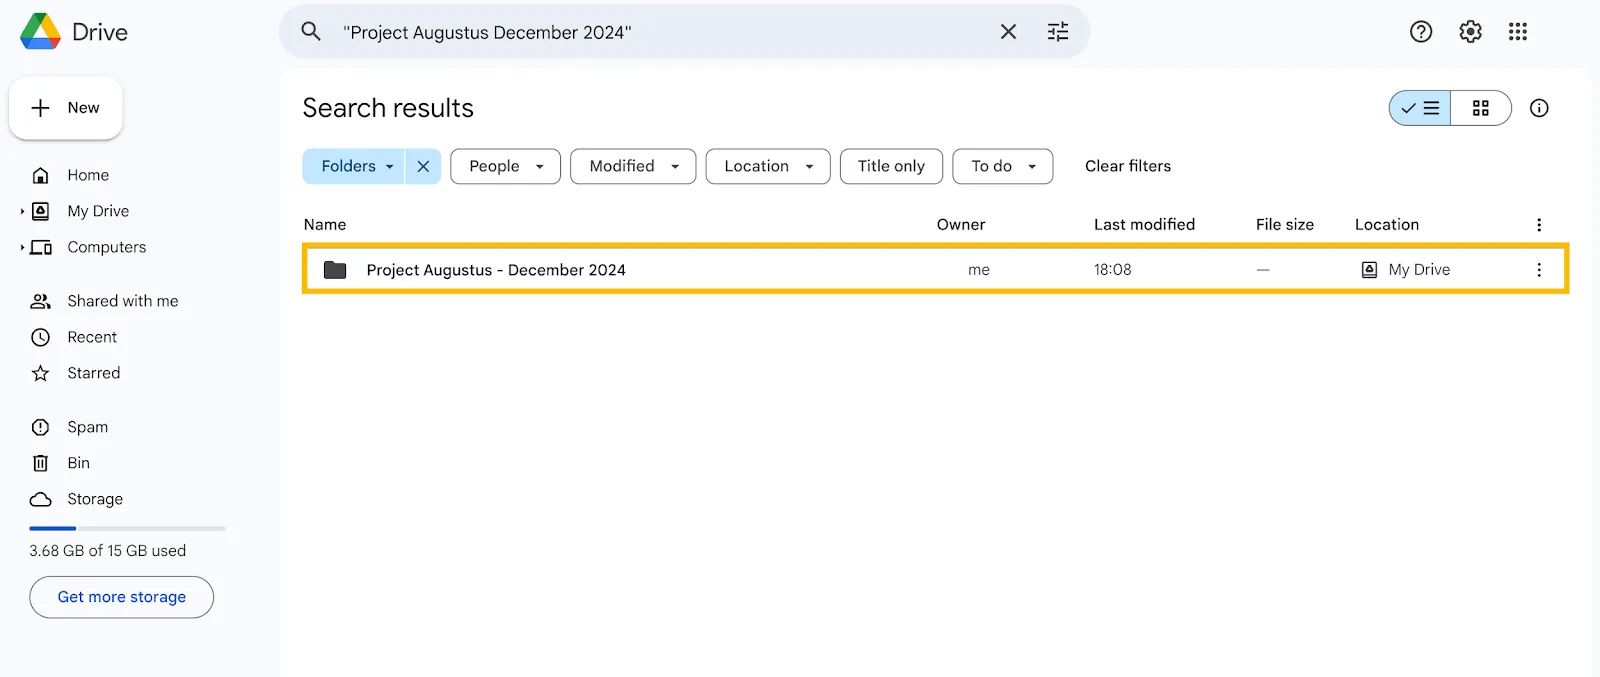The height and width of the screenshot is (677, 1600).
Task: Click the Home house icon
Action: [41, 175]
